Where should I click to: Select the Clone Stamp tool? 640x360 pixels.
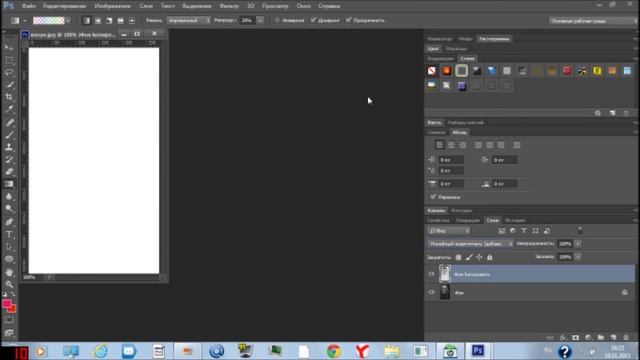(x=9, y=147)
